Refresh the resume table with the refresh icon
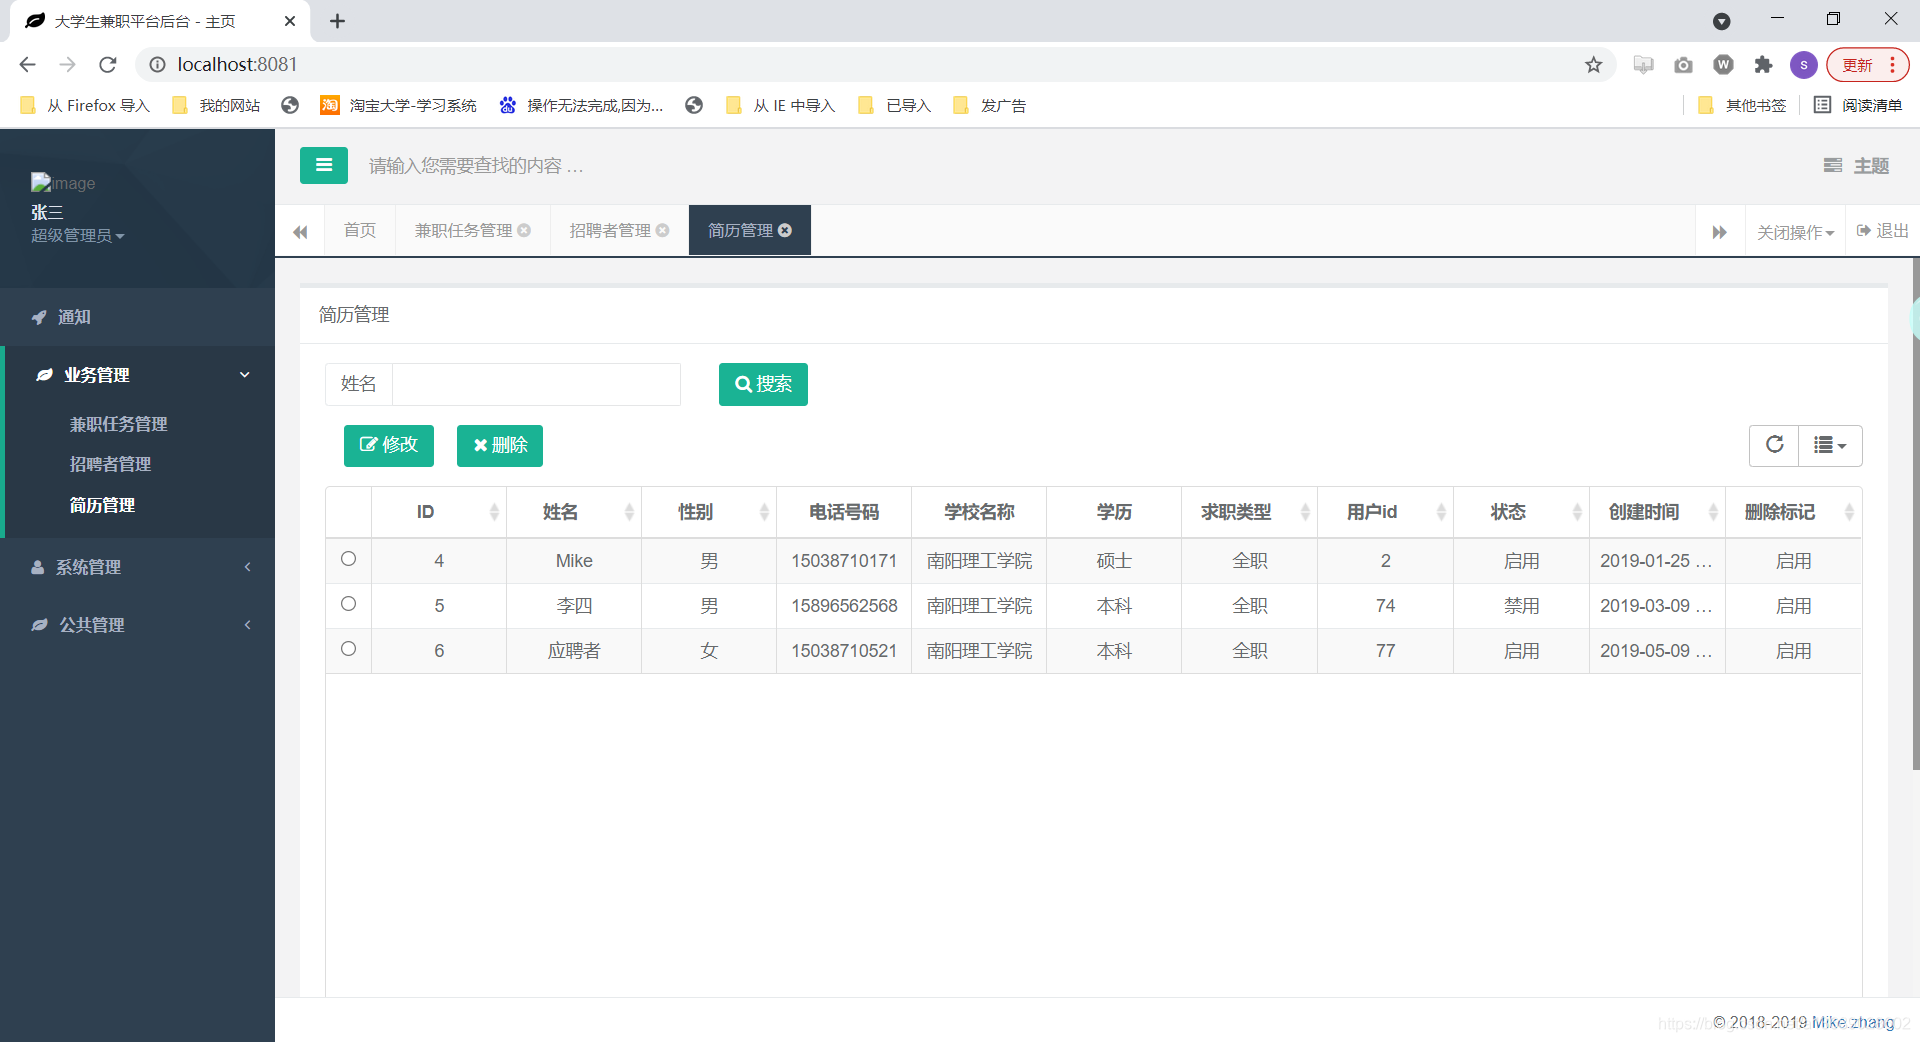This screenshot has height=1042, width=1920. [x=1774, y=445]
